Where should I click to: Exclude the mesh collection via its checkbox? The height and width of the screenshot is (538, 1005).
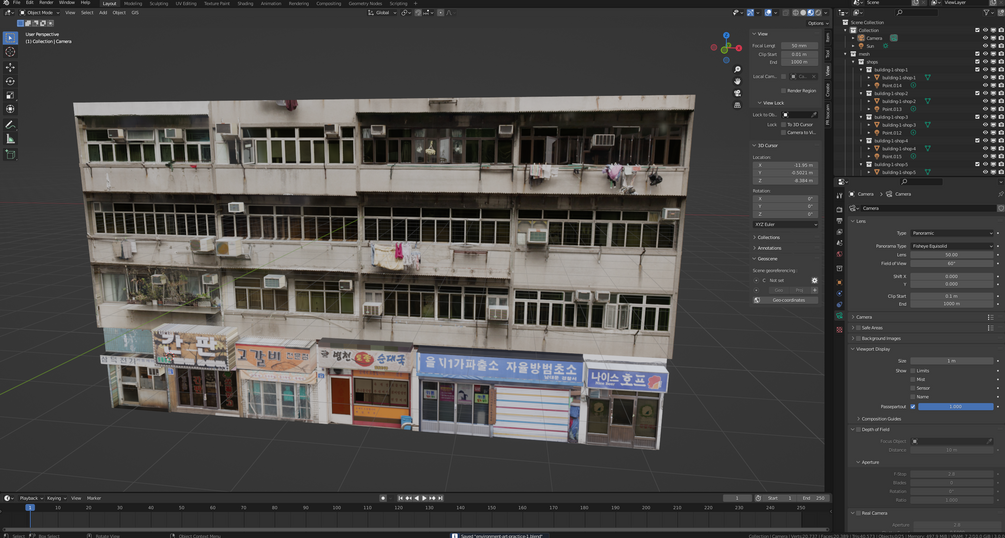(x=977, y=54)
